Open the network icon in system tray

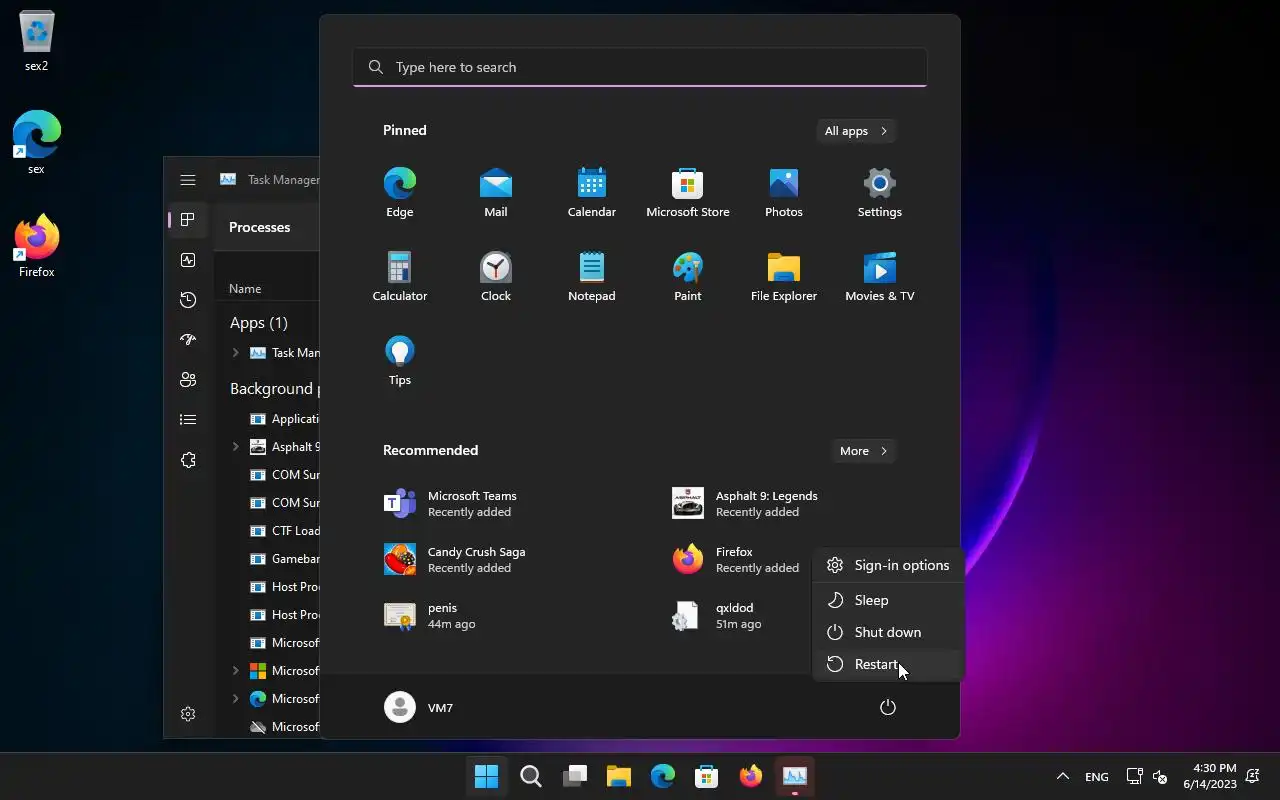coord(1134,776)
